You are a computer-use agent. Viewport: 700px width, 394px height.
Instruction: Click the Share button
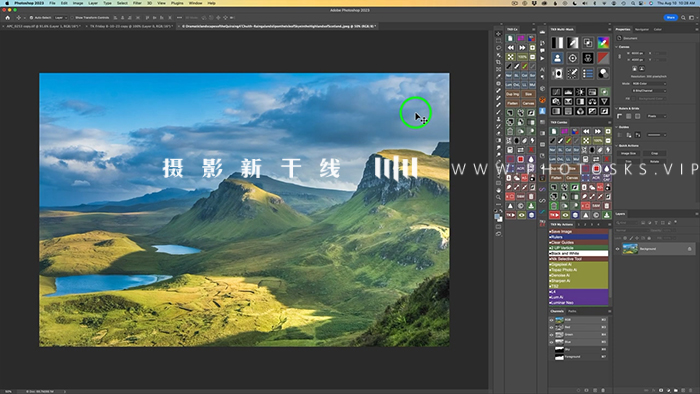[x=671, y=17]
